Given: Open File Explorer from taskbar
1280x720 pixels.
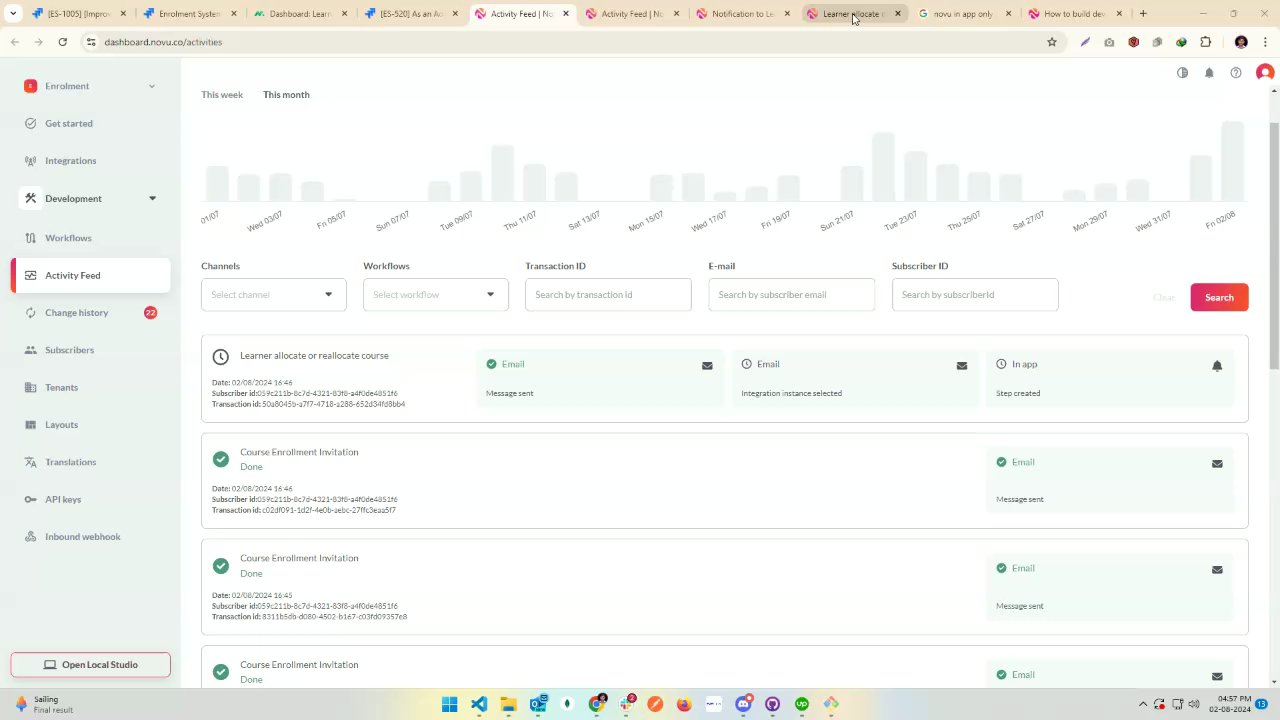Looking at the screenshot, I should tap(508, 704).
